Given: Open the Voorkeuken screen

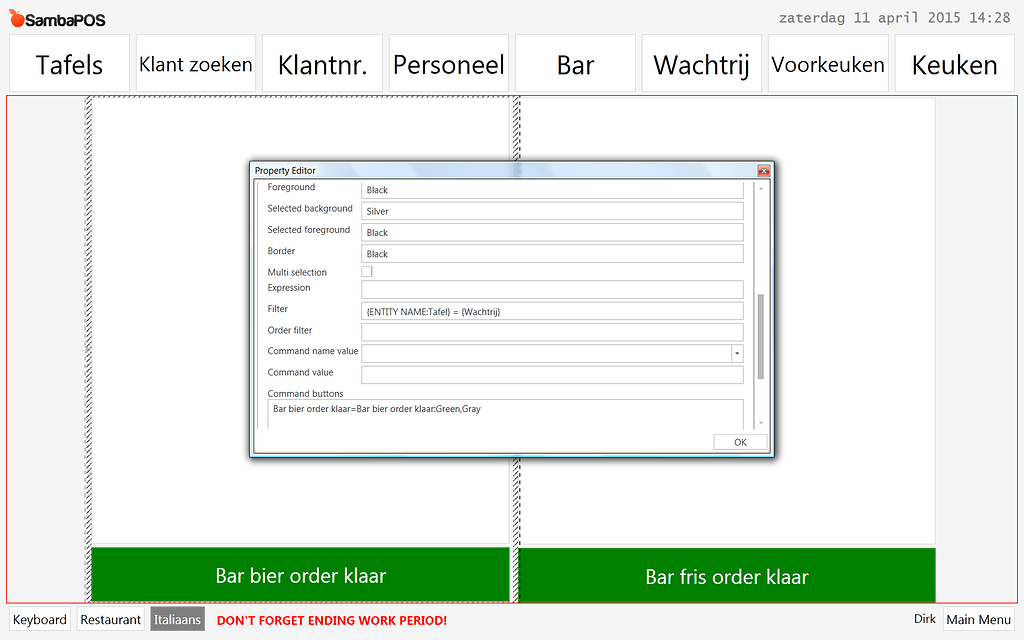Looking at the screenshot, I should pyautogui.click(x=828, y=63).
